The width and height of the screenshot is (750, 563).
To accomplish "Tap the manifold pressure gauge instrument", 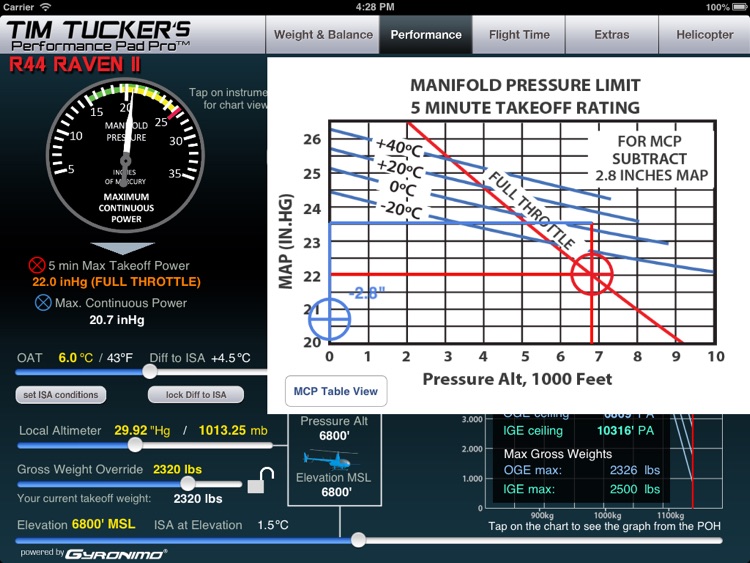I will pos(126,155).
